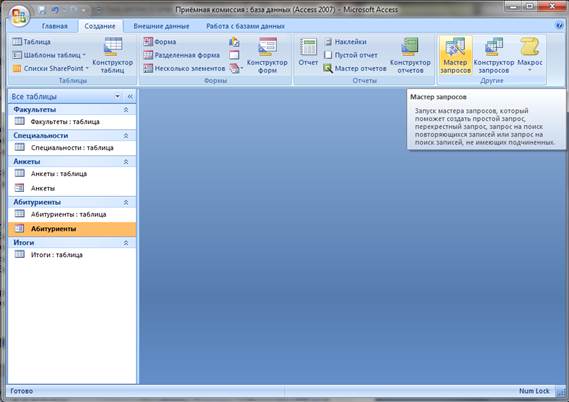Create a Разделенная форма split form

coord(182,55)
